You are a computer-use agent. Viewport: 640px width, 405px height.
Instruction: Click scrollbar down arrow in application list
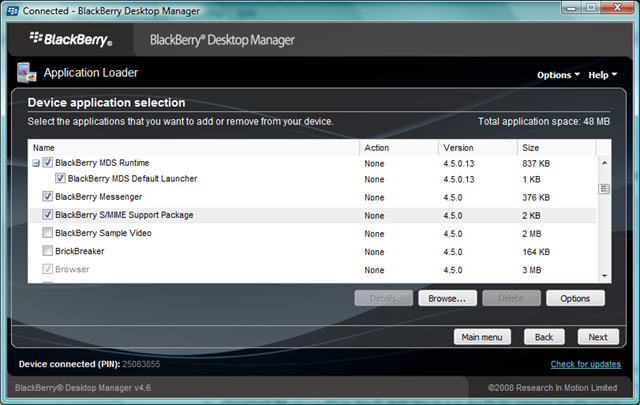click(x=604, y=276)
